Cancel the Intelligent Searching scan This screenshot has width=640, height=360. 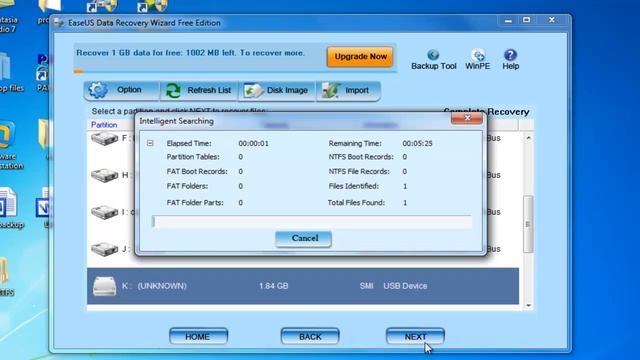[x=304, y=238]
